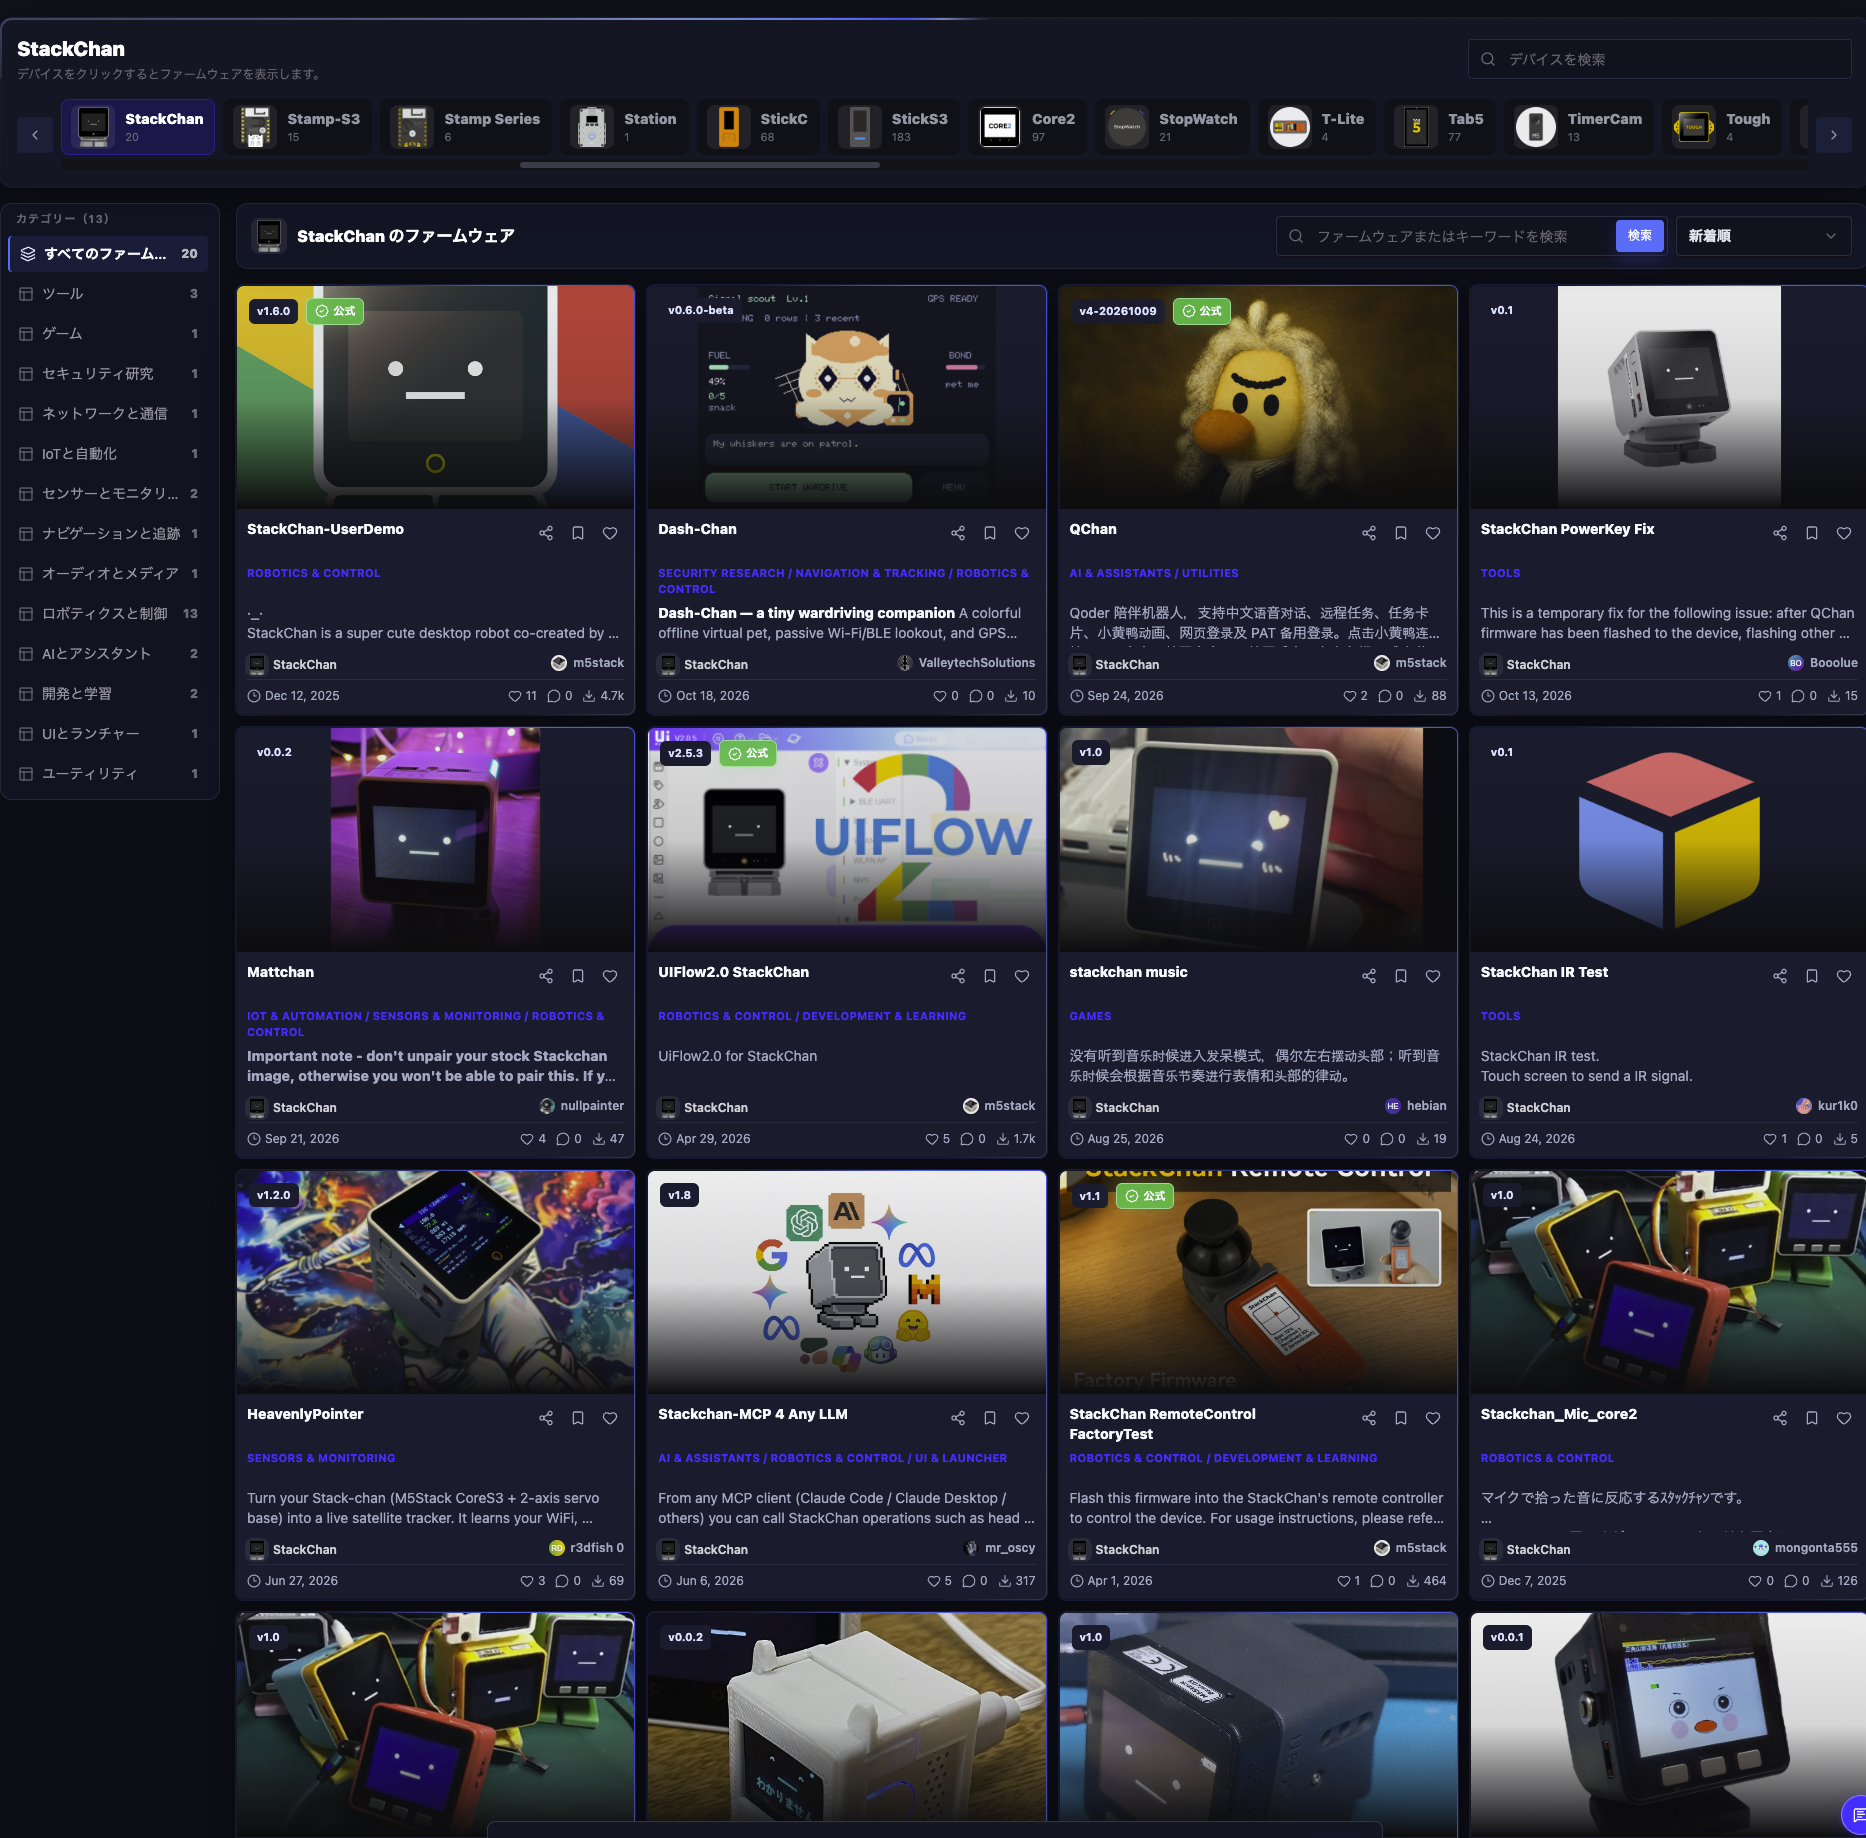This screenshot has height=1838, width=1866.
Task: Like the Stackchan_Mic_core2 card
Action: pyautogui.click(x=1844, y=1418)
